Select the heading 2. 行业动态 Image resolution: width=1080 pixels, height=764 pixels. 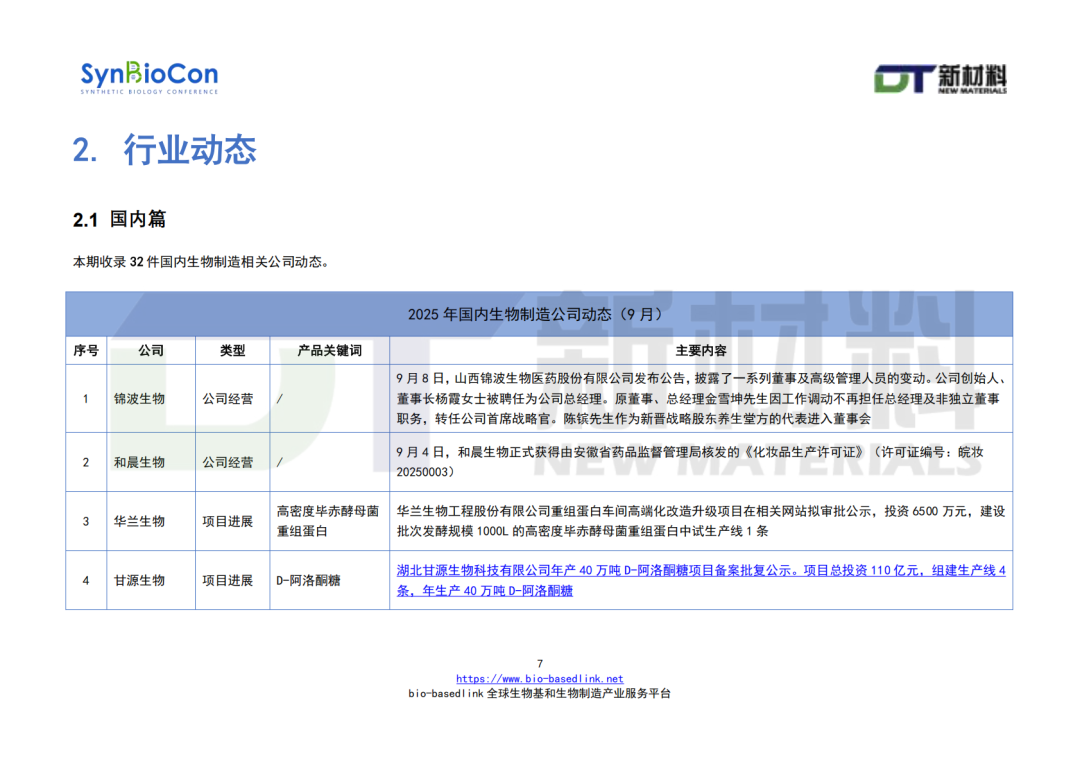(165, 149)
